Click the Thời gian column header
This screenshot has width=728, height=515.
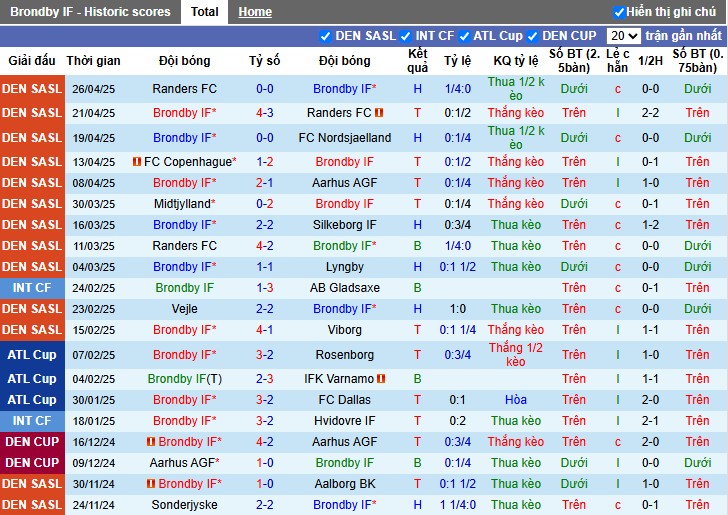tap(93, 61)
